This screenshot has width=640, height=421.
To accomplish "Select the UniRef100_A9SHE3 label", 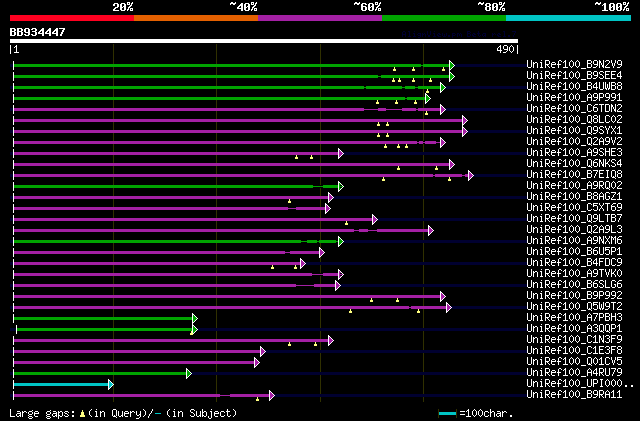I will tap(574, 152).
